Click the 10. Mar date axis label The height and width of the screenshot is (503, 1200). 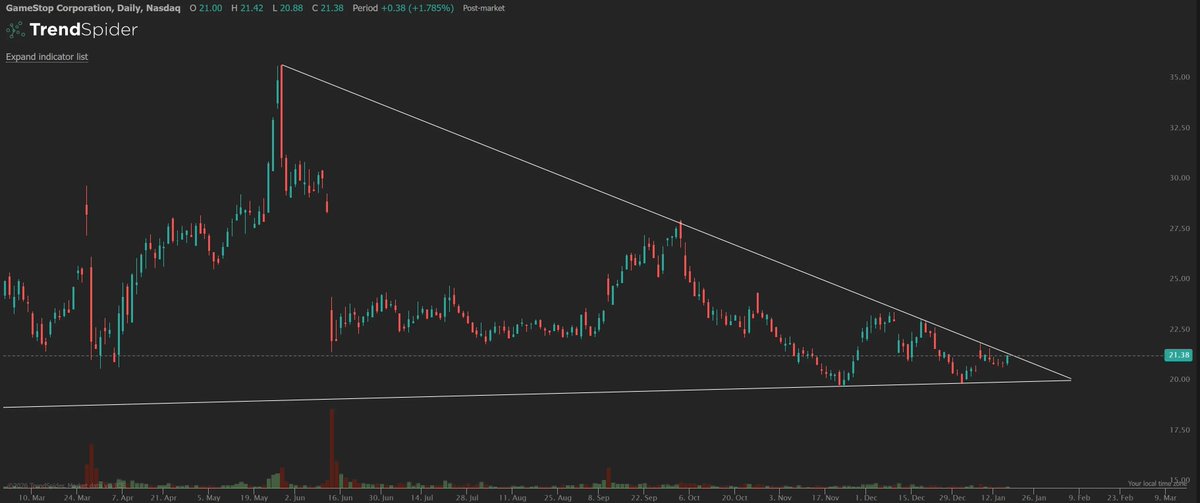point(31,496)
